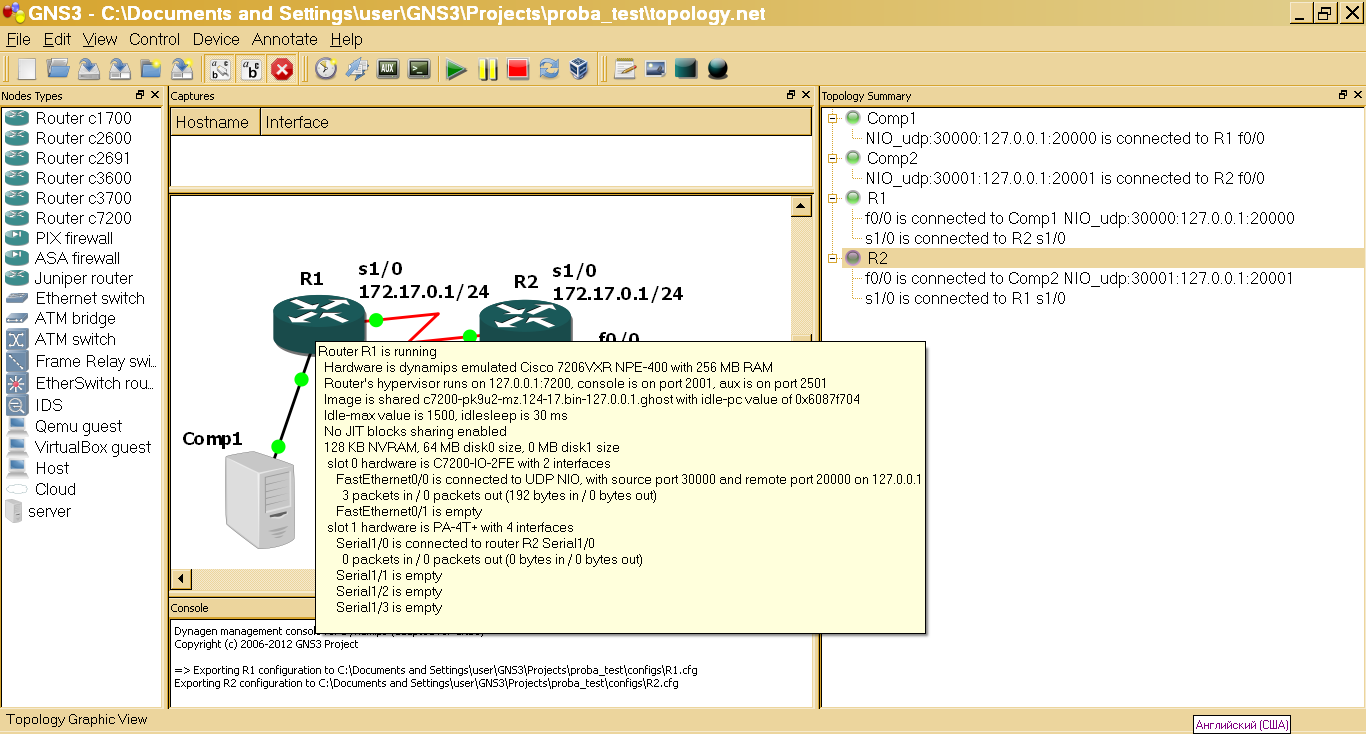Select IDS node type

[81, 405]
